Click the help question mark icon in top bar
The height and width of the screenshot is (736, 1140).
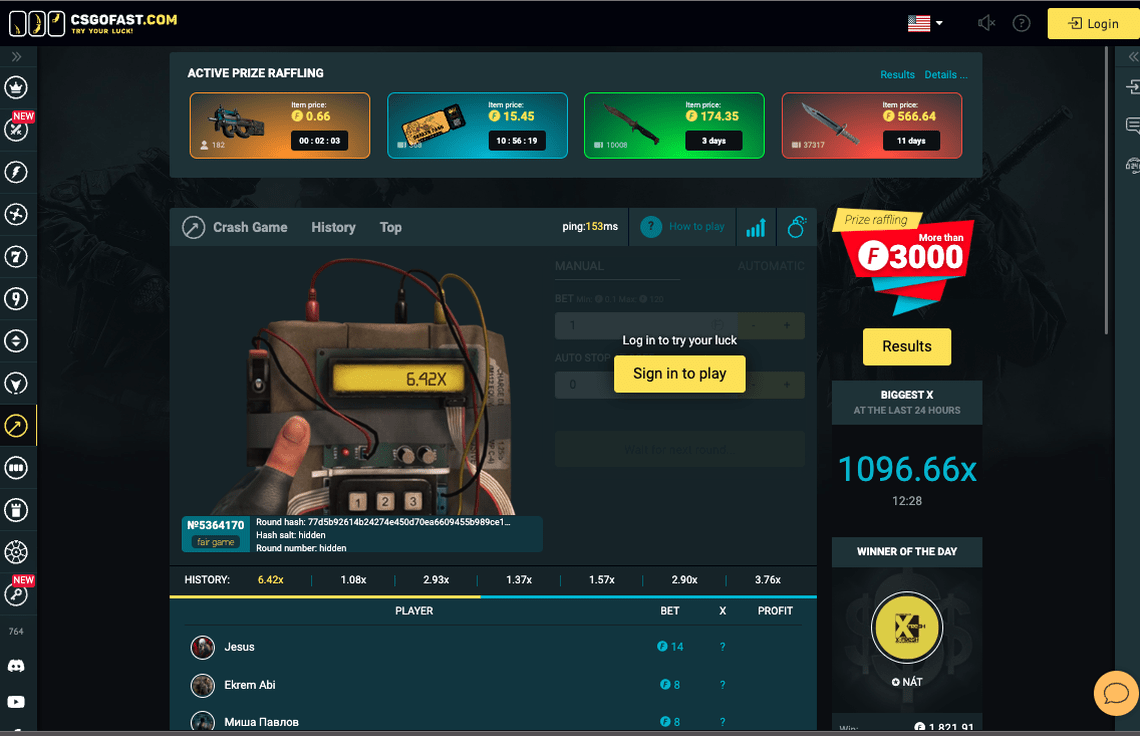tap(1021, 23)
